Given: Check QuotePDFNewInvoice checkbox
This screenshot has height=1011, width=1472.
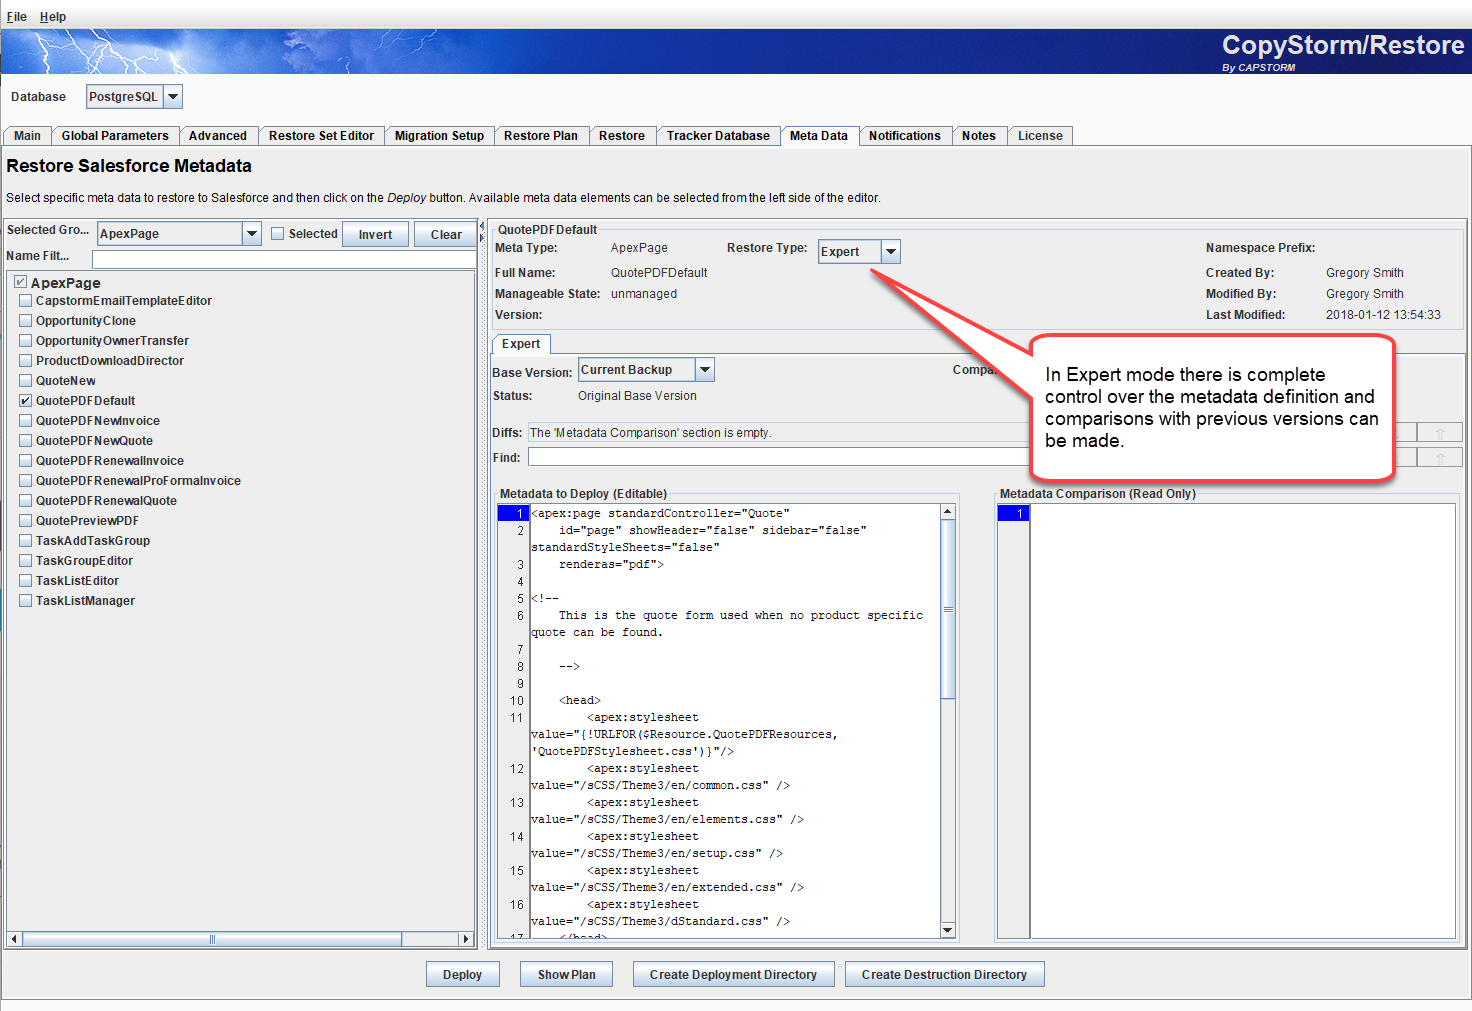Looking at the screenshot, I should (26, 421).
